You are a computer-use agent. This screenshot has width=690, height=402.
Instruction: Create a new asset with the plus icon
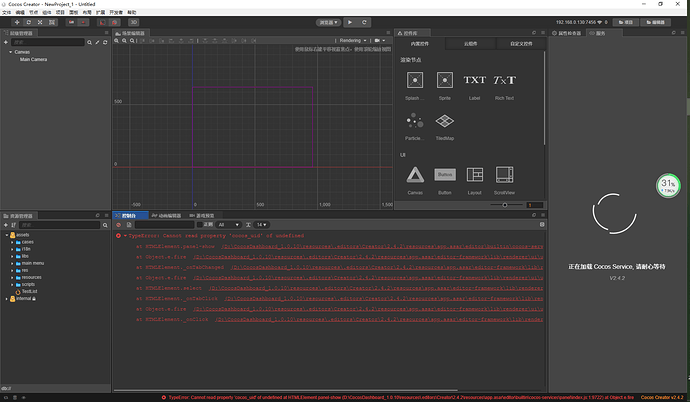6,225
